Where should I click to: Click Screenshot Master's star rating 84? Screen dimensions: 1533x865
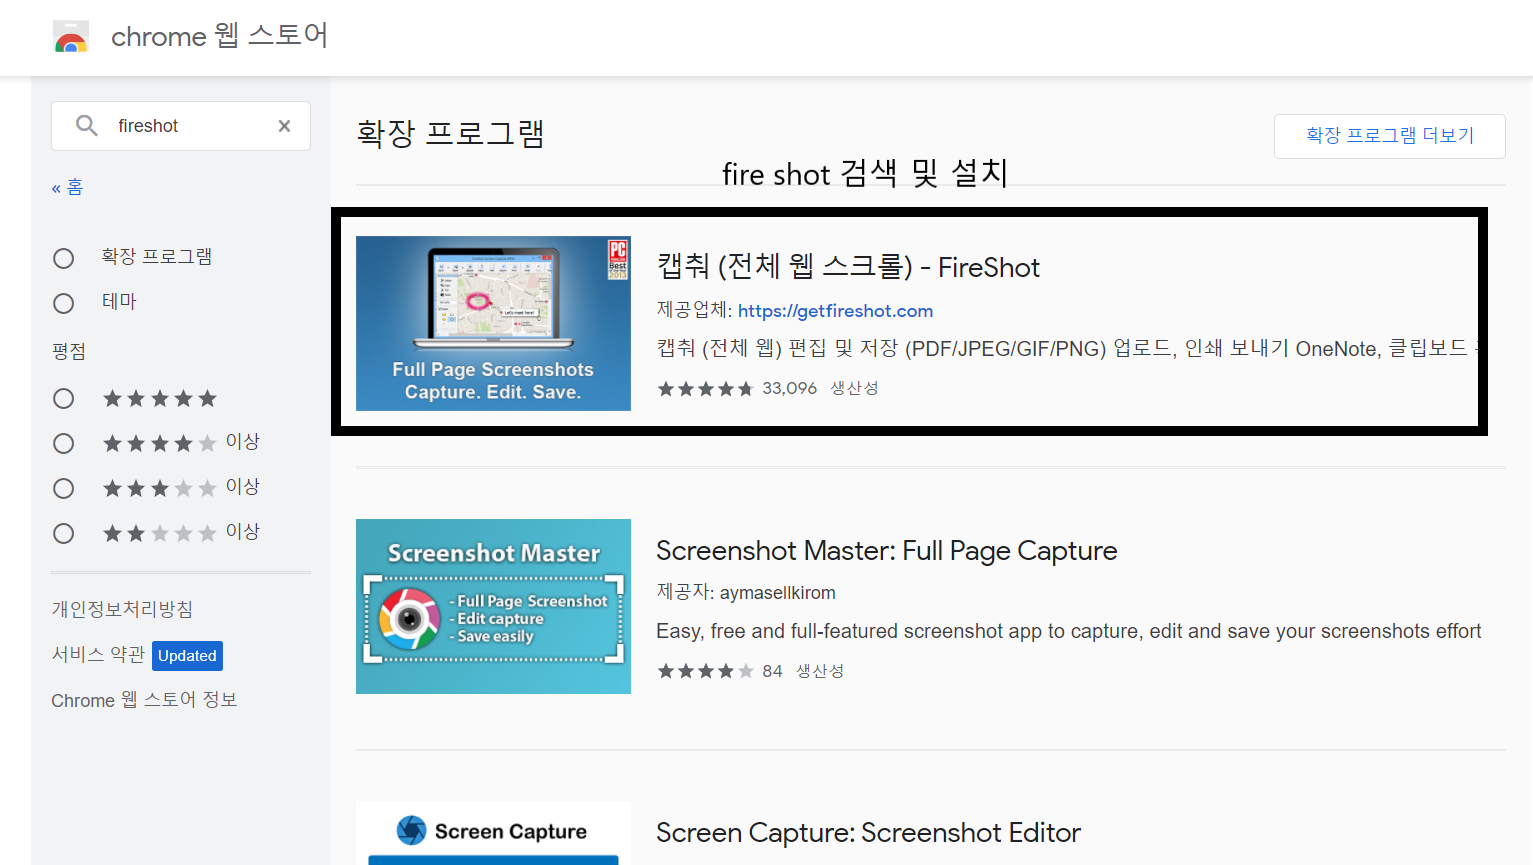pos(719,671)
